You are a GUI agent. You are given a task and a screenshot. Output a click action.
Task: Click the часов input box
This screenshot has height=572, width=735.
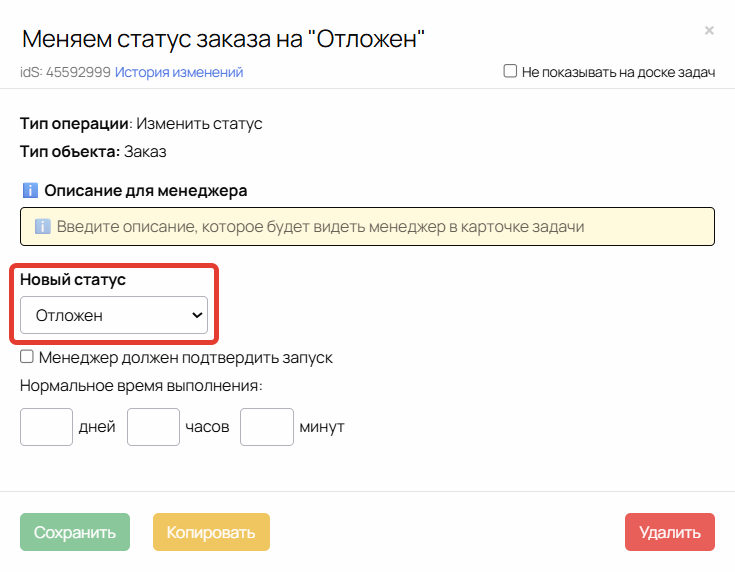point(153,427)
